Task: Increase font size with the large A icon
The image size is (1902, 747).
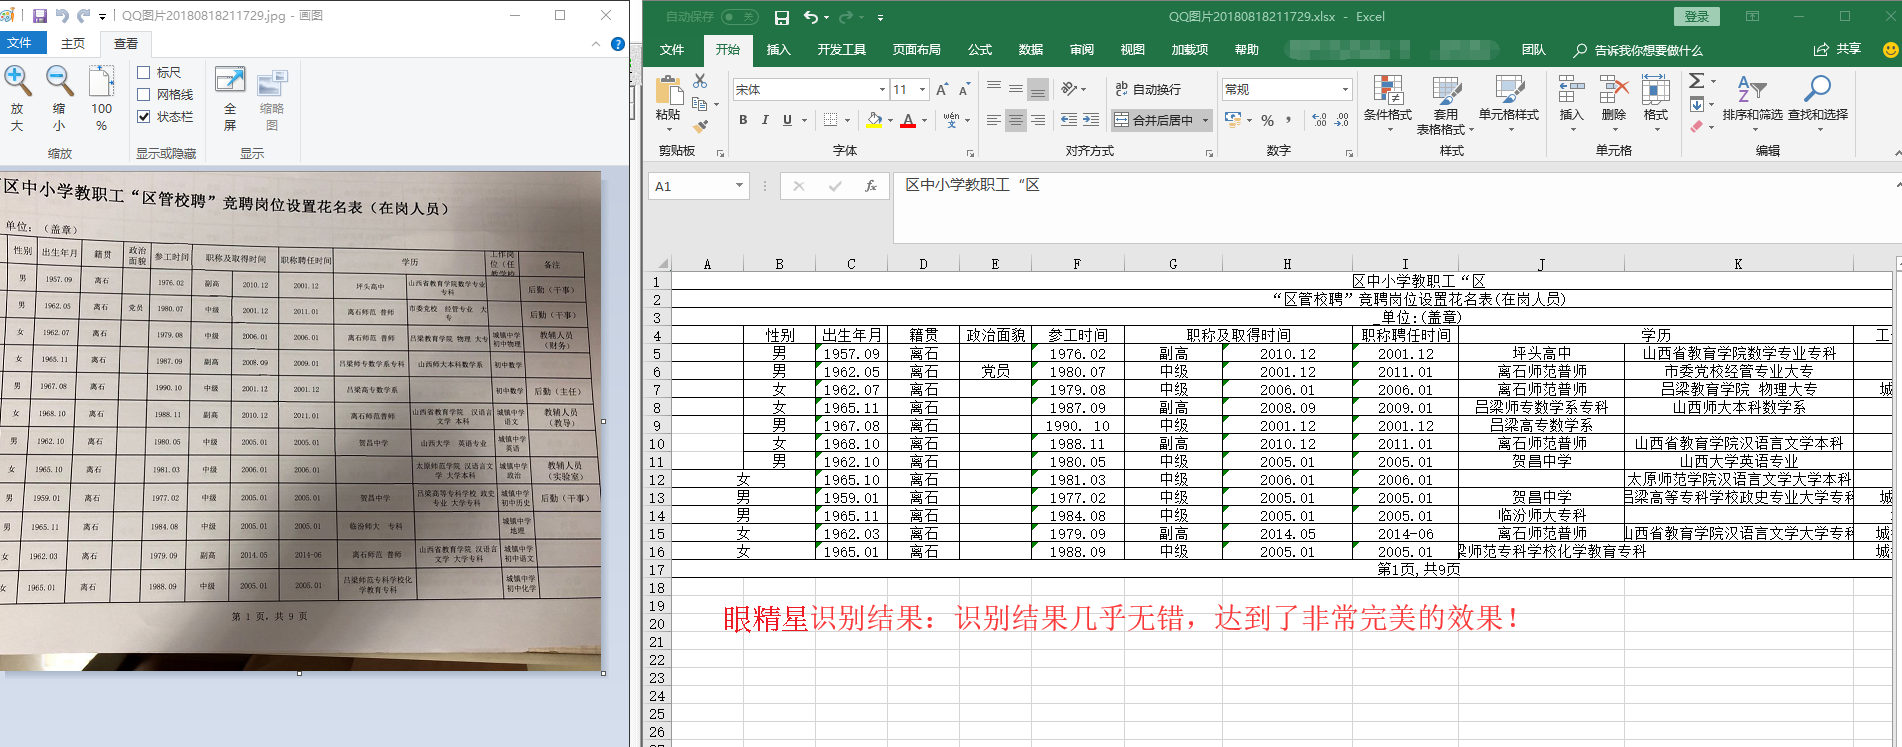Action: [942, 90]
